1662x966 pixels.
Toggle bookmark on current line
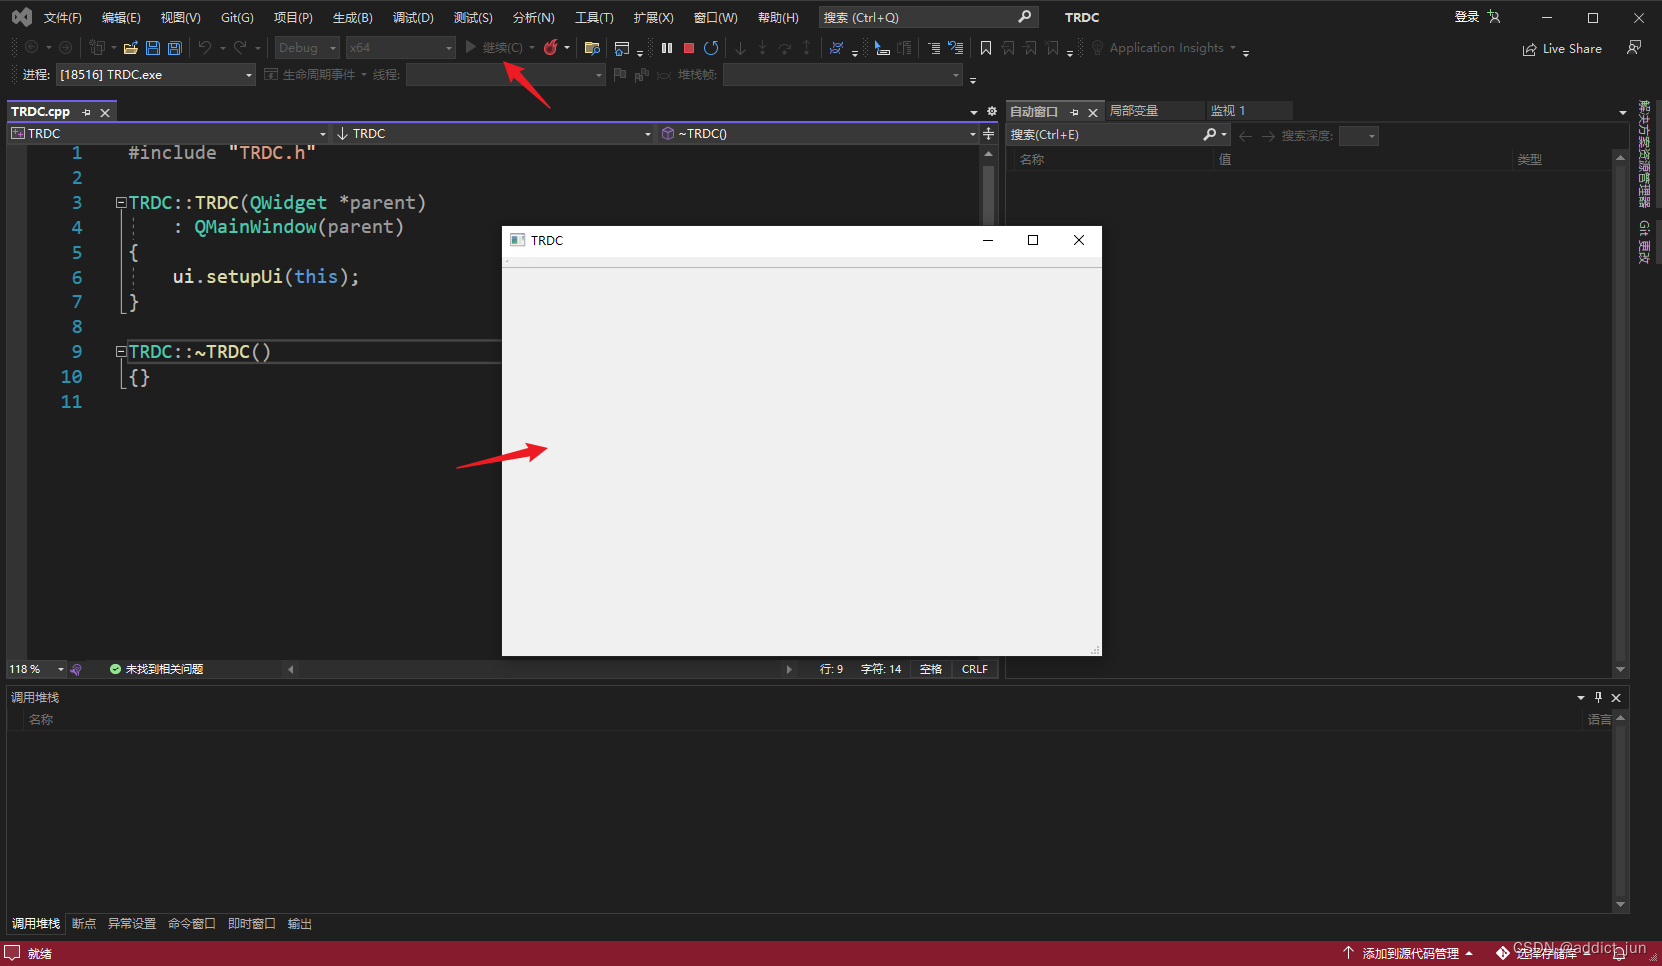986,48
